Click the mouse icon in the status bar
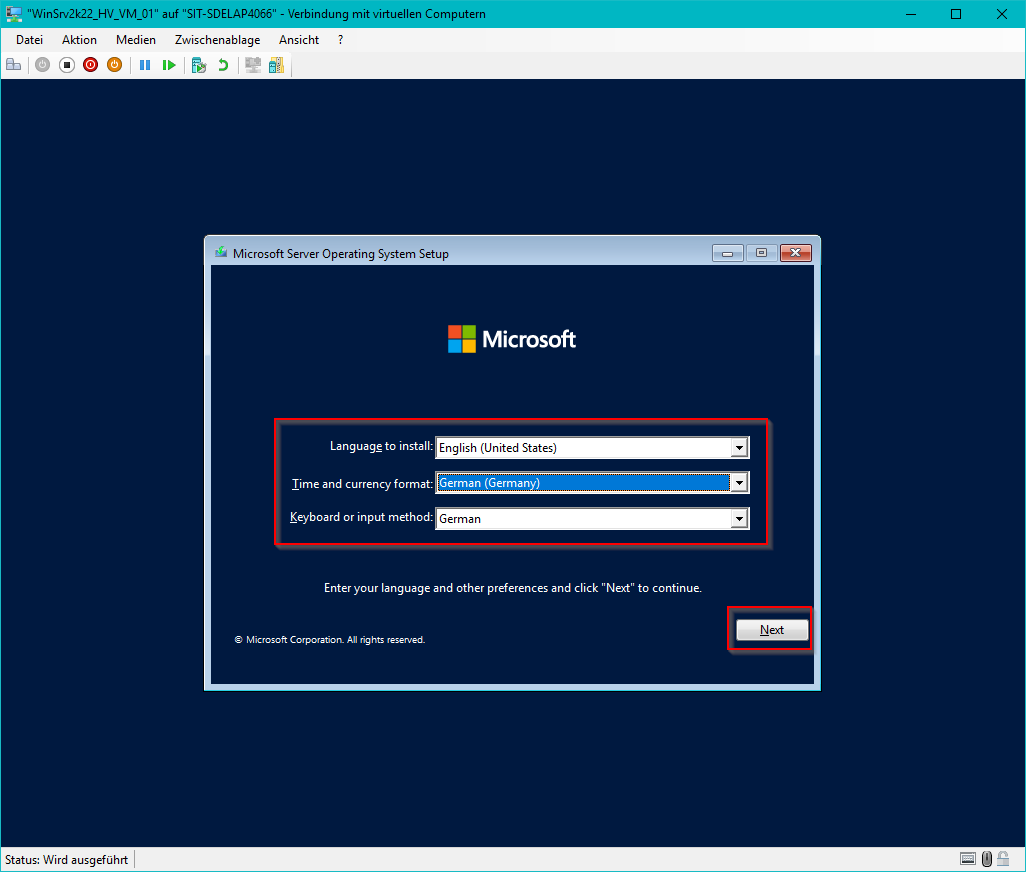This screenshot has width=1026, height=872. pos(987,859)
